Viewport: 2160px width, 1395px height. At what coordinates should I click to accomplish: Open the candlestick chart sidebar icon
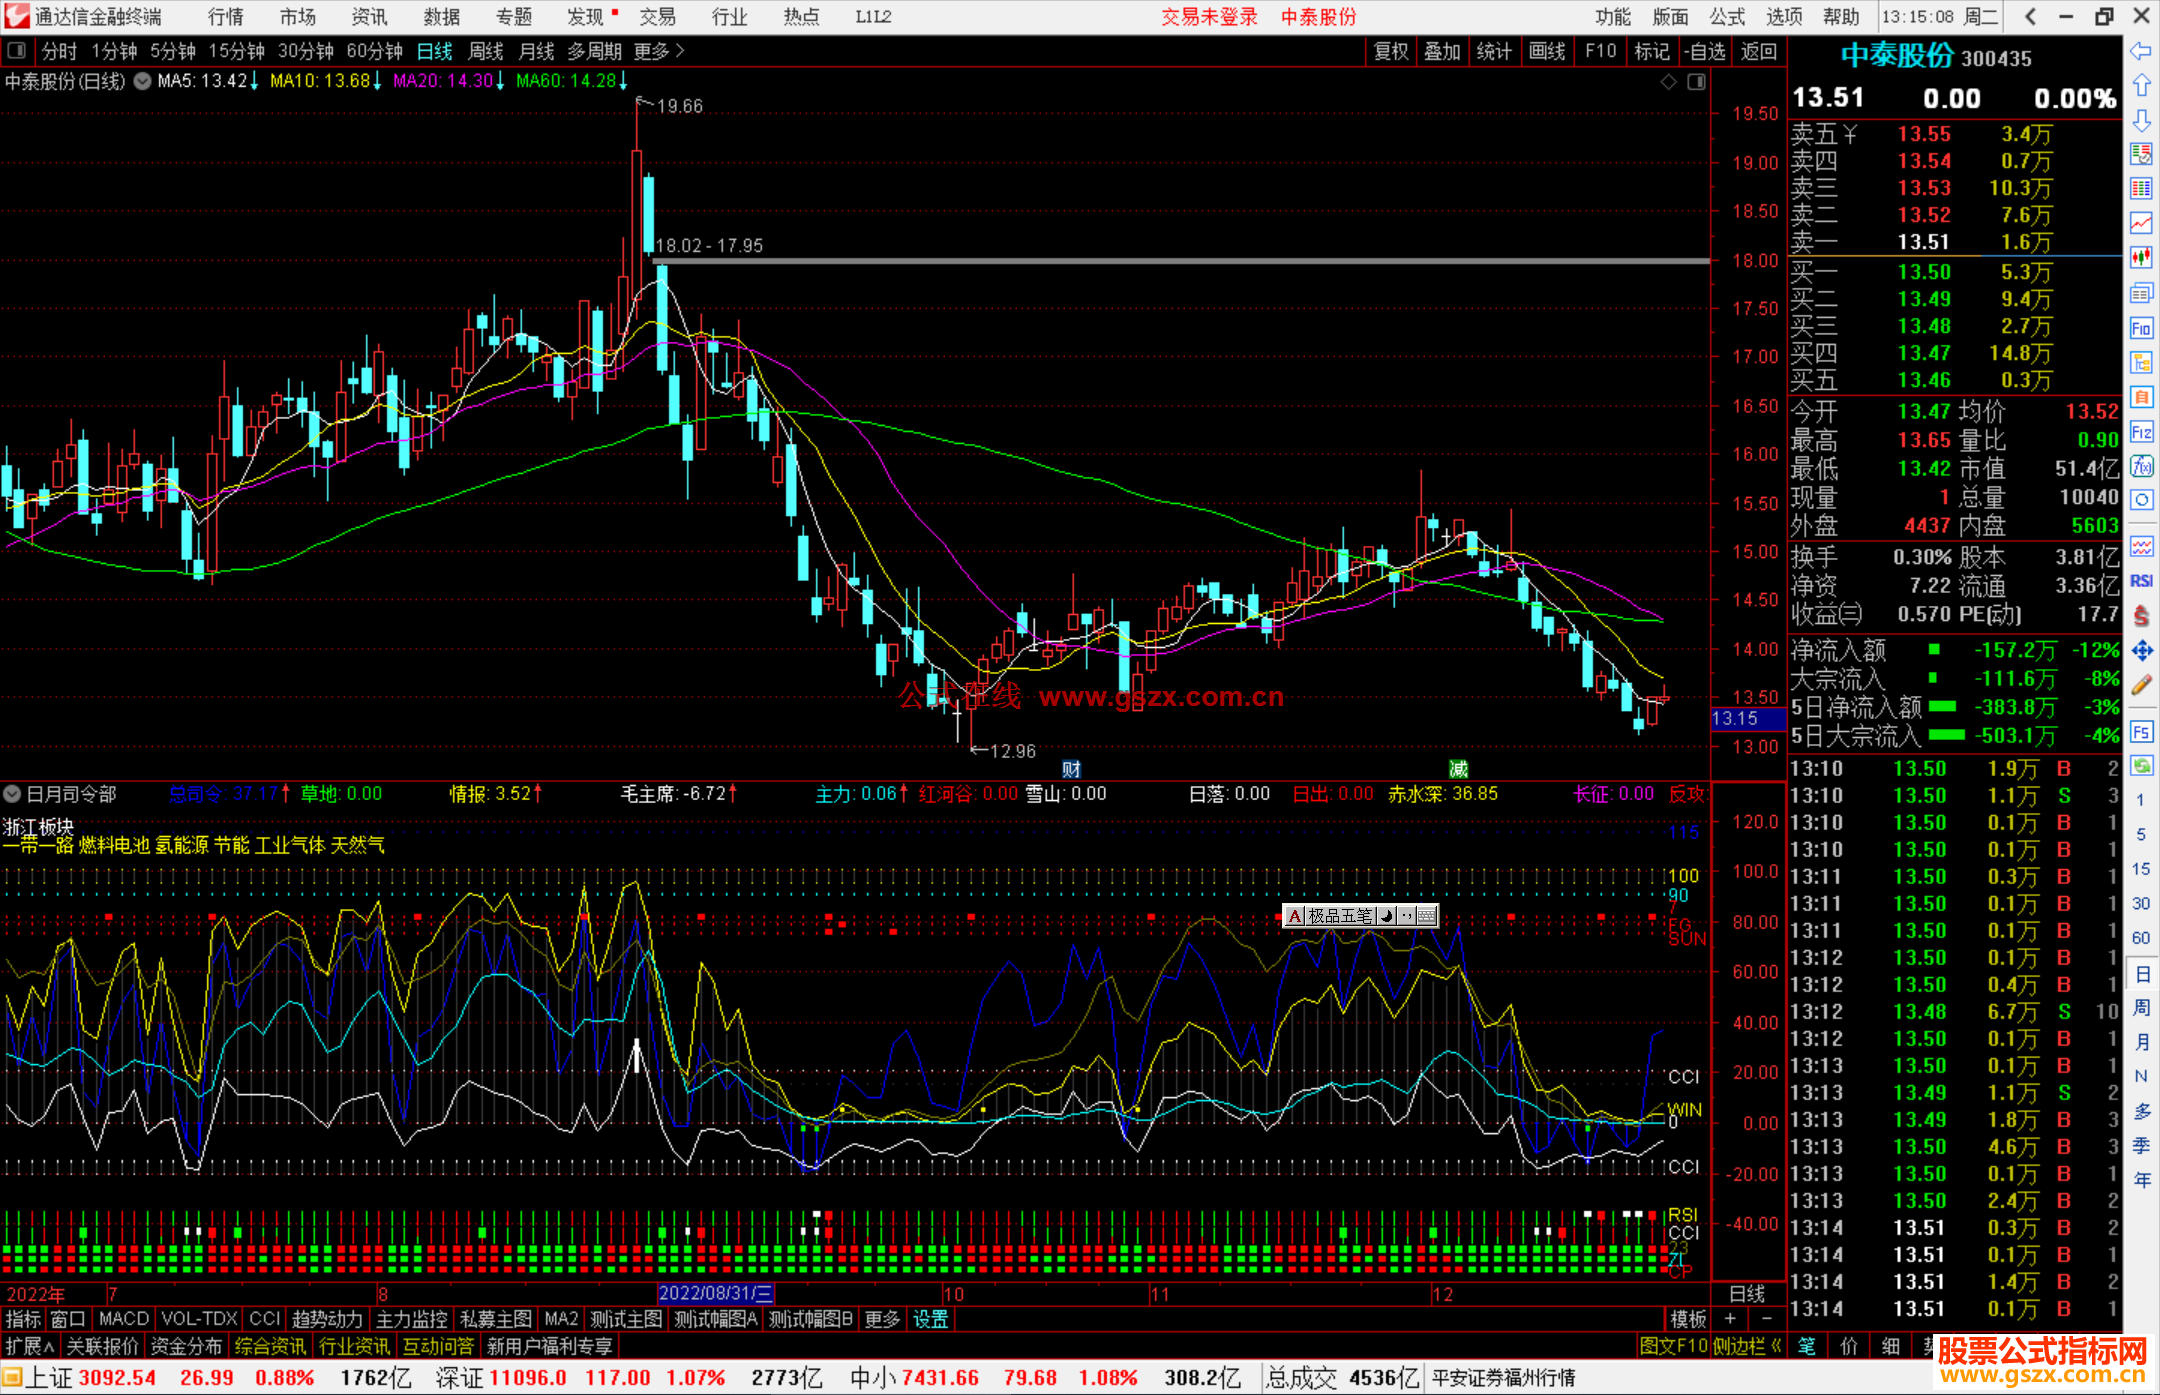[x=2141, y=258]
